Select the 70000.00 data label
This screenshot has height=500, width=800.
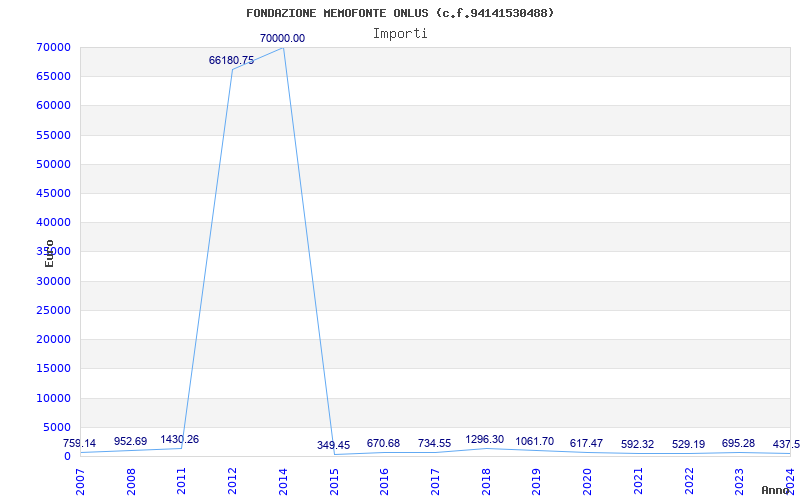point(282,38)
